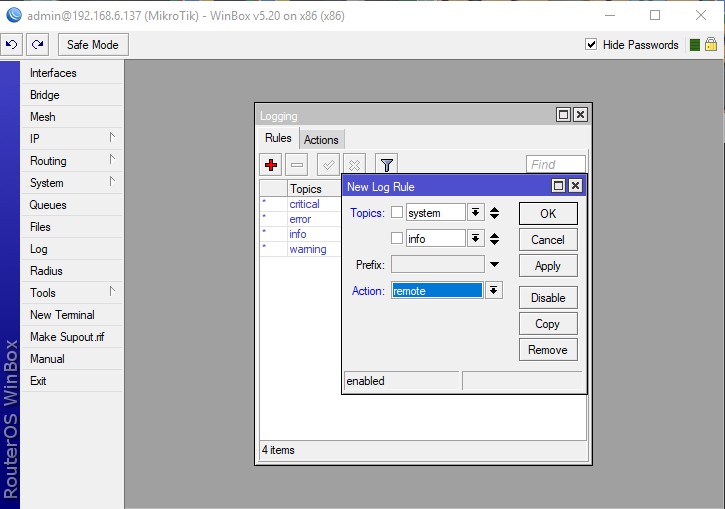Screen dimensions: 725x509
Task: Select the critical rule row
Action: (x=301, y=204)
